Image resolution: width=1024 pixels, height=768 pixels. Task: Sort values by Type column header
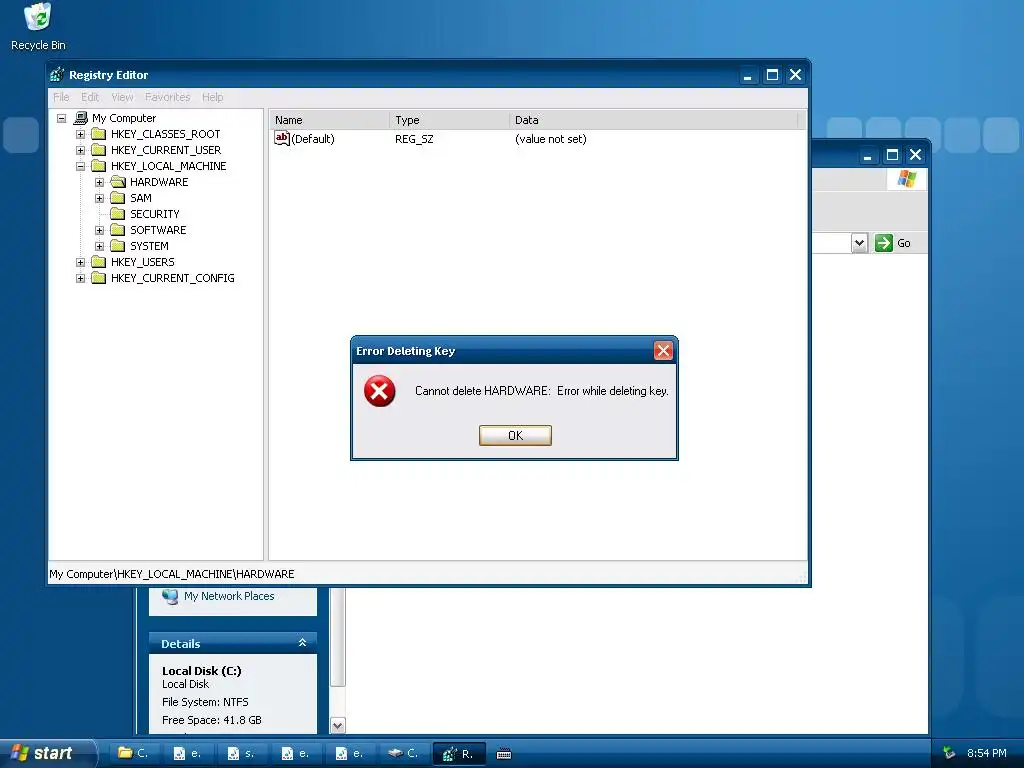(x=449, y=120)
